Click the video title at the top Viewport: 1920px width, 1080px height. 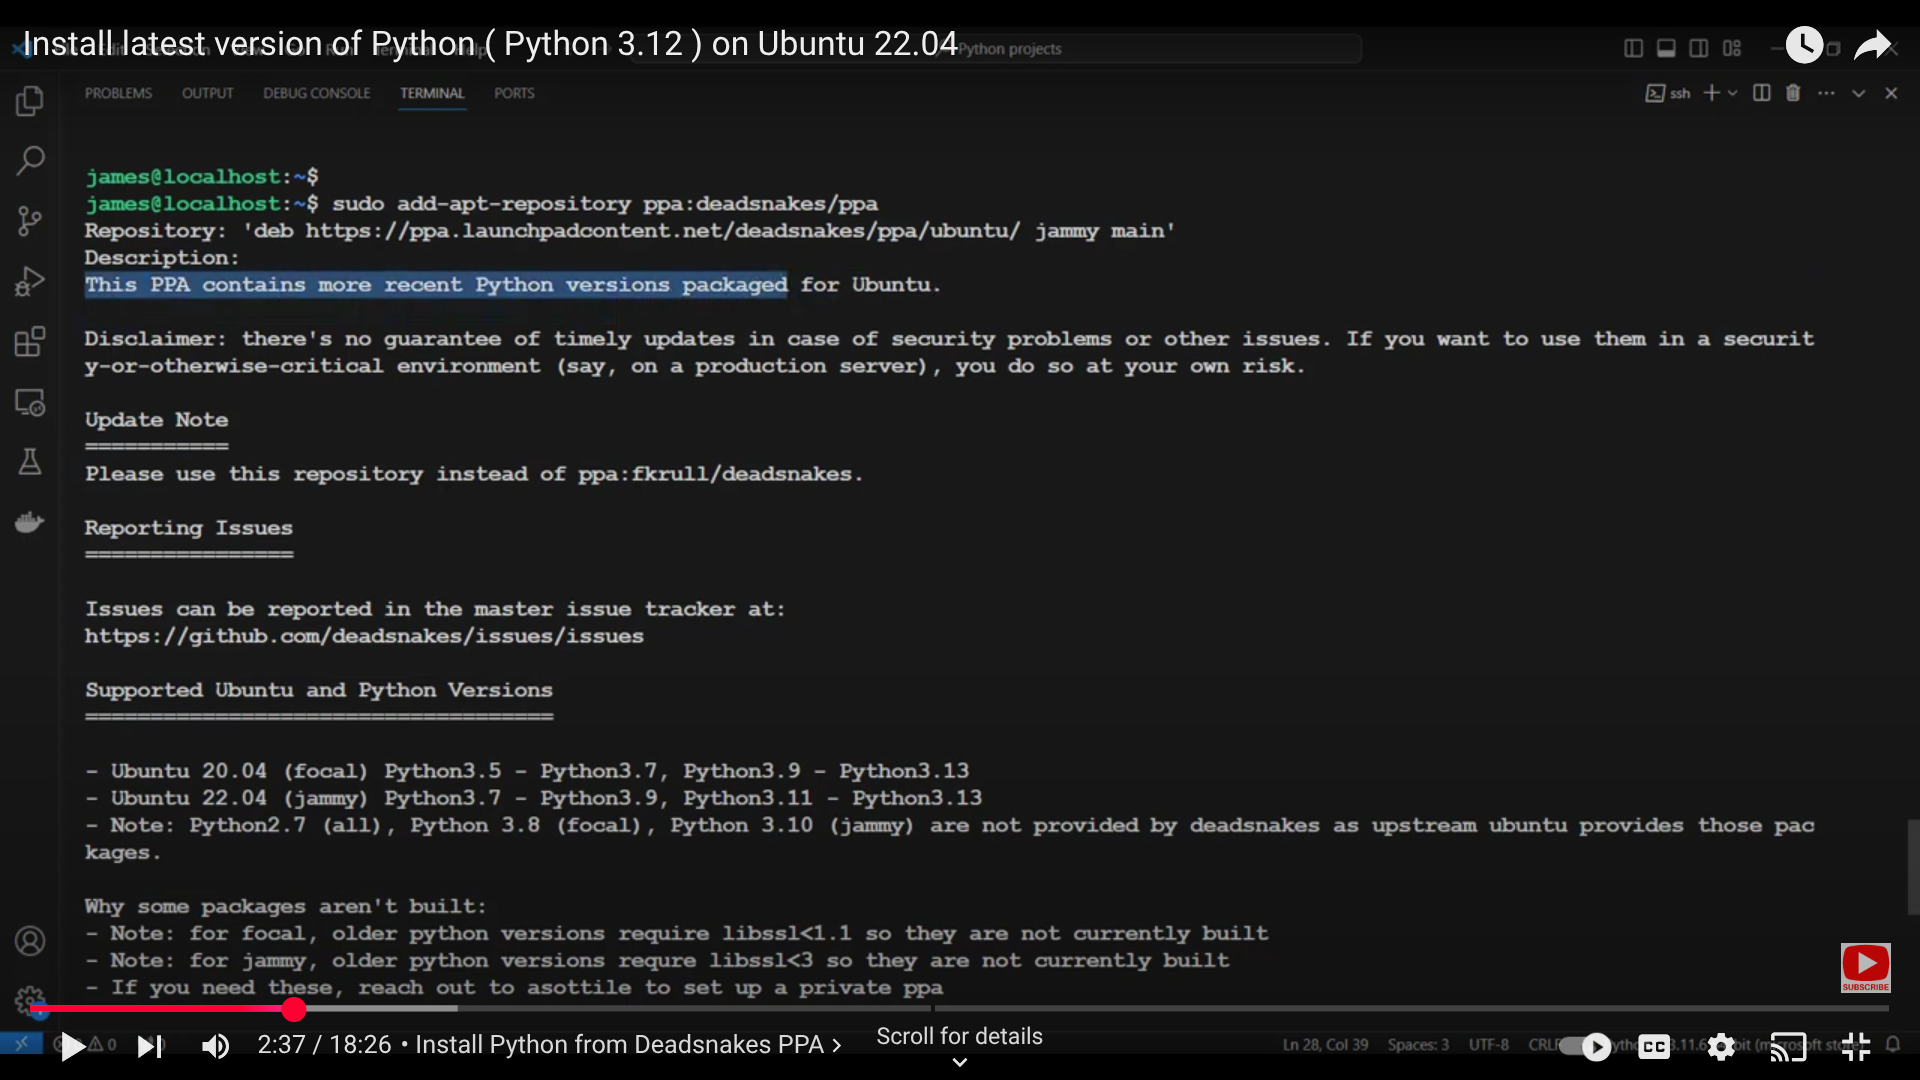click(490, 44)
